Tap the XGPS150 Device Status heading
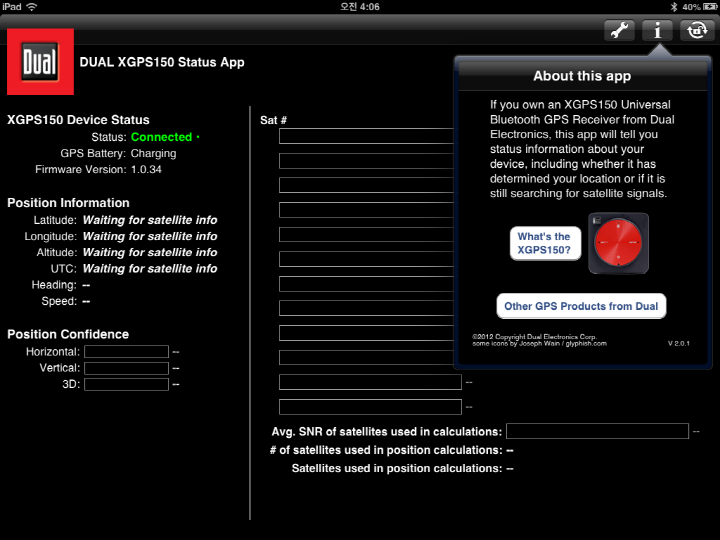 (x=78, y=120)
